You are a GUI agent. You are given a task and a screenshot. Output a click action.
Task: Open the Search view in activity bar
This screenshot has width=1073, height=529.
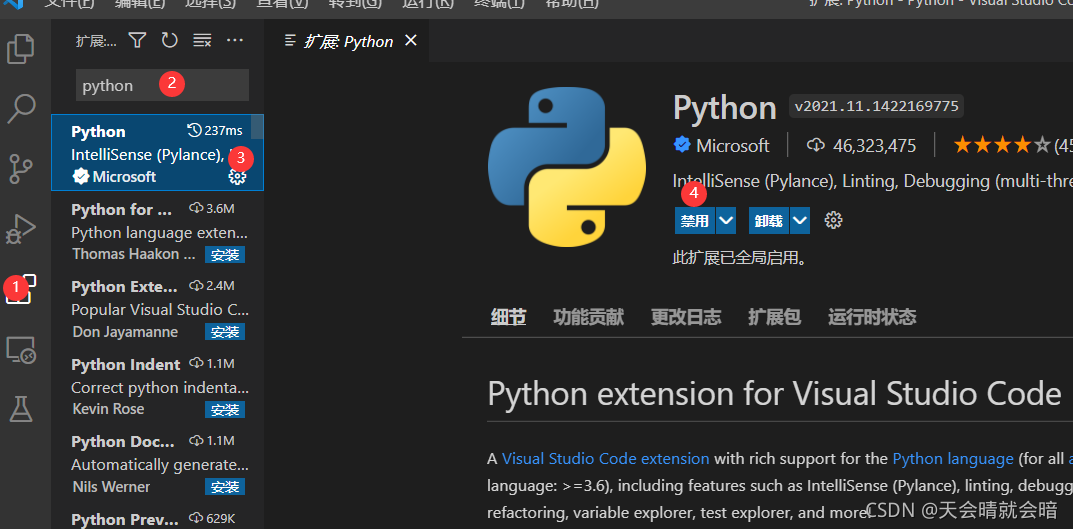pyautogui.click(x=21, y=109)
